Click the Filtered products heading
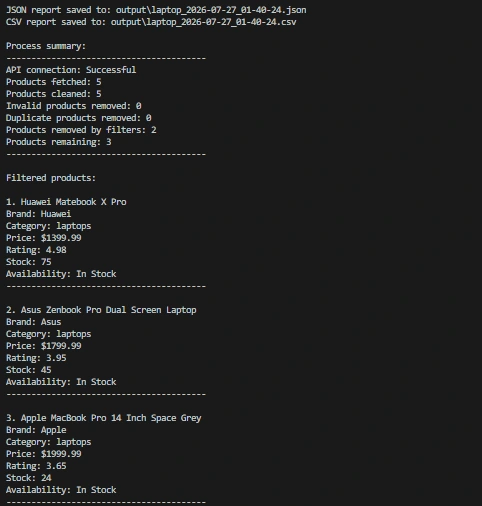The height and width of the screenshot is (506, 482). pyautogui.click(x=51, y=178)
